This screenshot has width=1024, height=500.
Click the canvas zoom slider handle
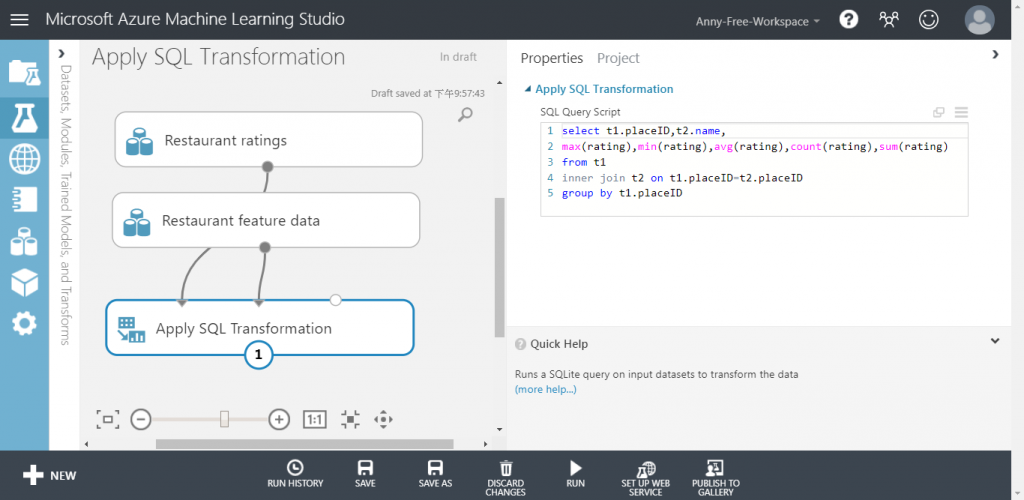tap(225, 419)
